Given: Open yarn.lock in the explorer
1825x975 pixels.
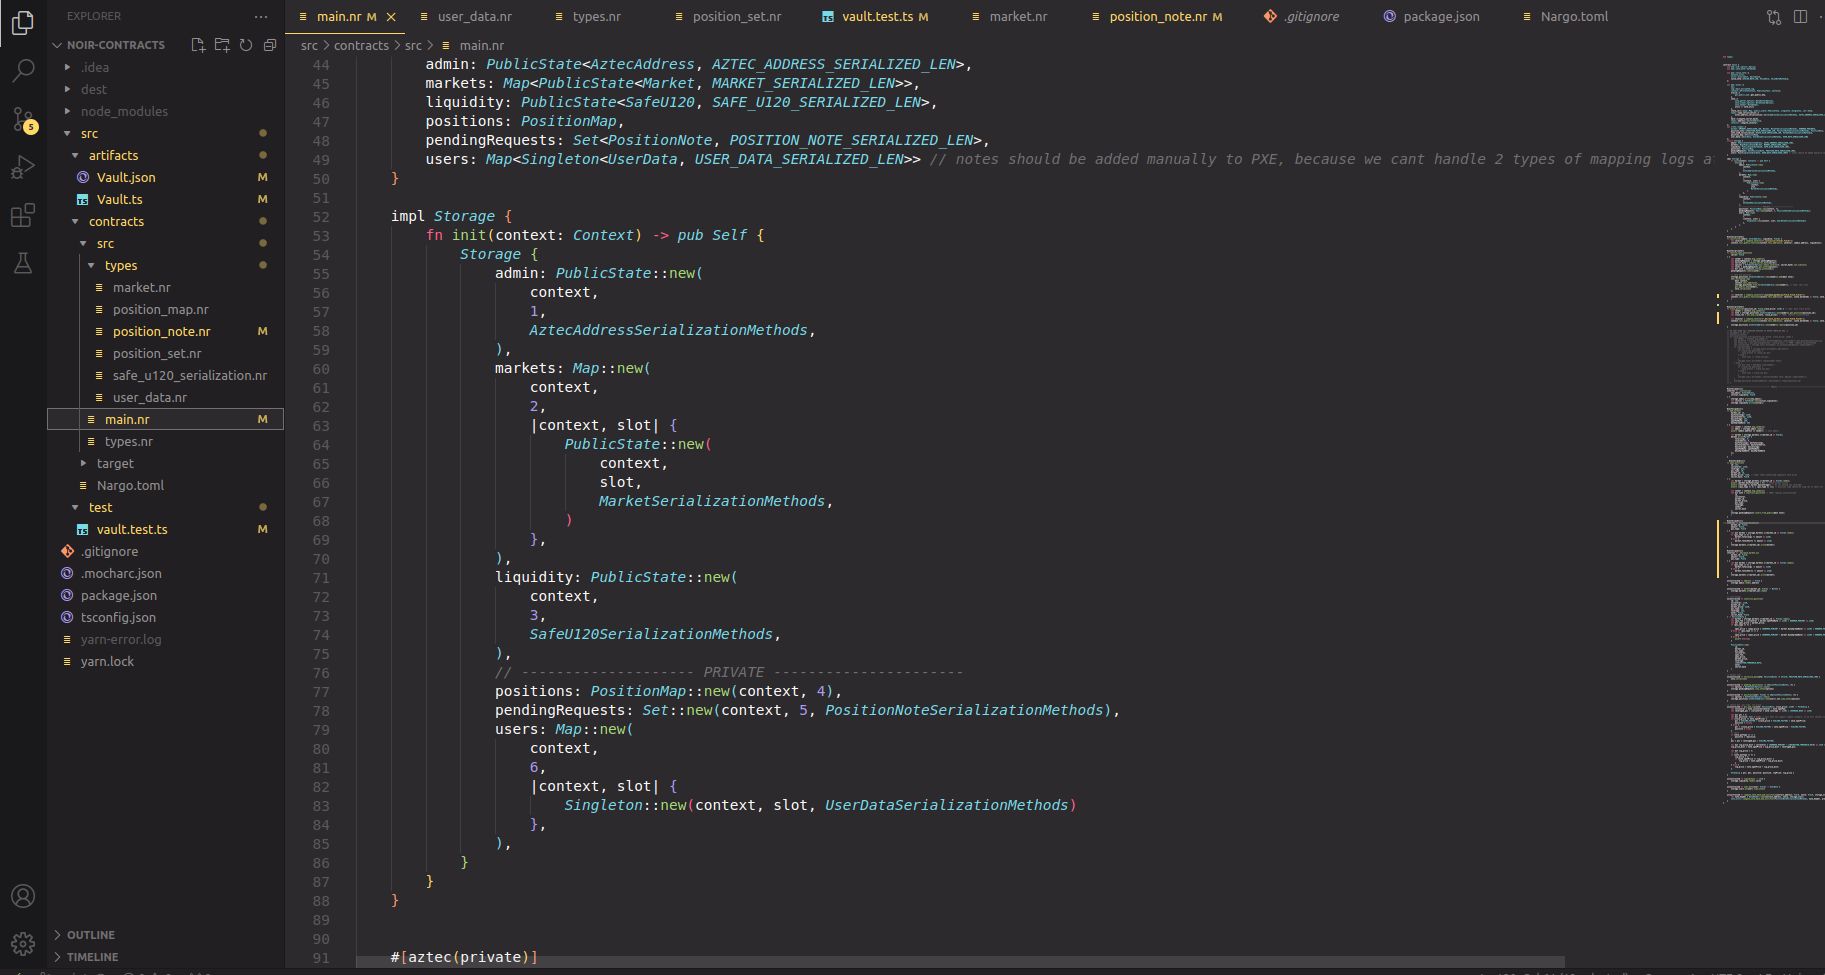Looking at the screenshot, I should pos(107,661).
